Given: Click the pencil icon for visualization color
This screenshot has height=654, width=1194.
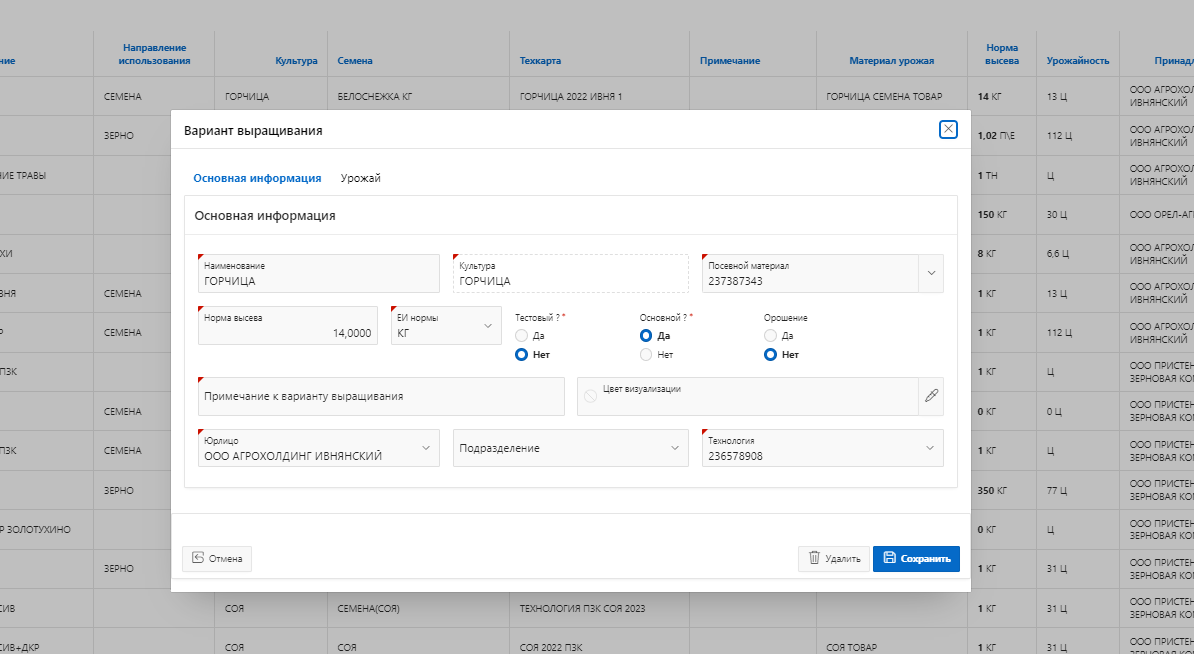Looking at the screenshot, I should click(x=931, y=396).
